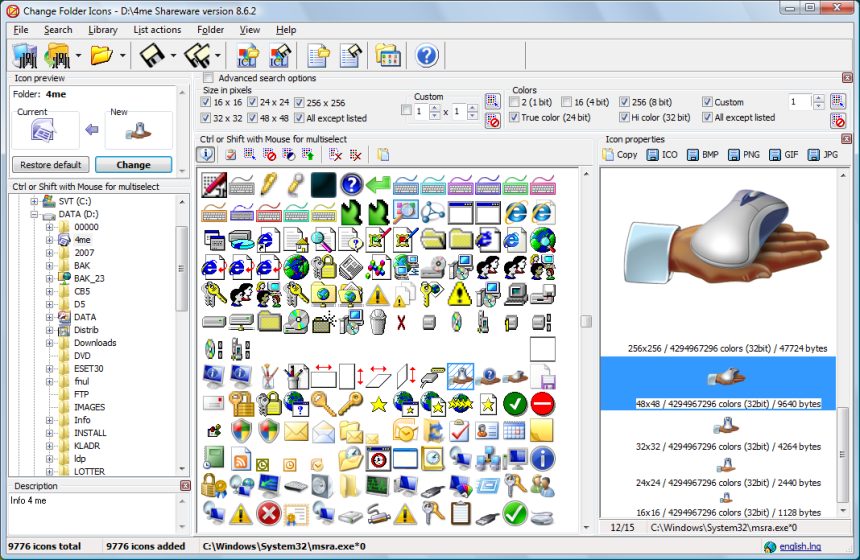Enable the 16 (4 bit) colors checkbox
Image resolution: width=860 pixels, height=560 pixels.
tap(567, 101)
